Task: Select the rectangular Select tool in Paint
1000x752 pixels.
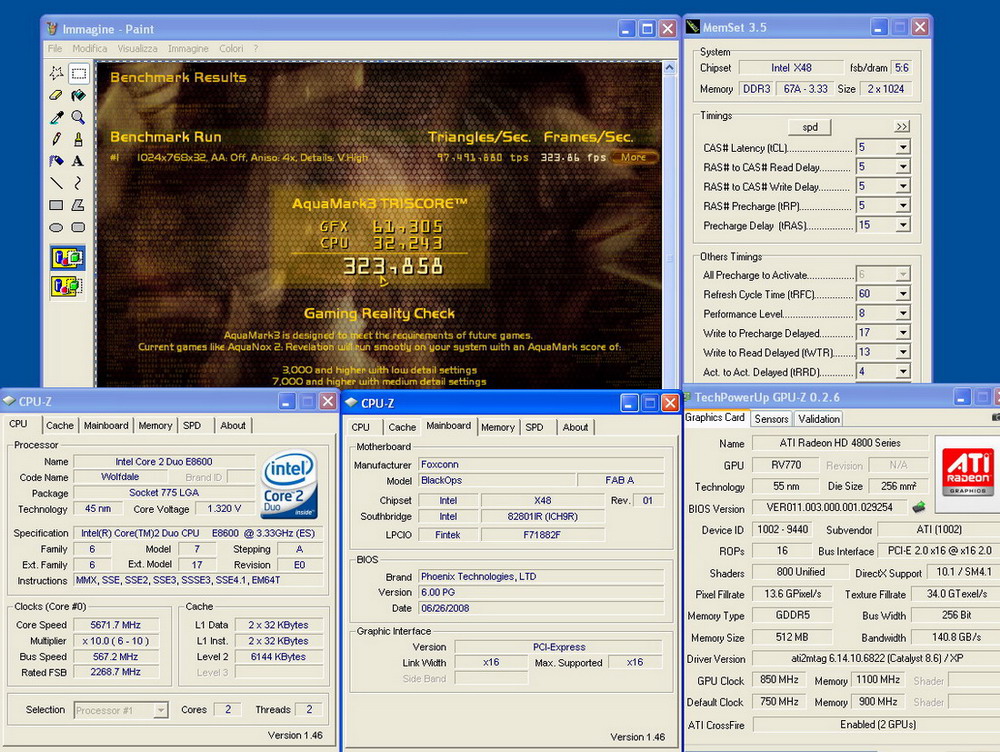Action: [78, 73]
